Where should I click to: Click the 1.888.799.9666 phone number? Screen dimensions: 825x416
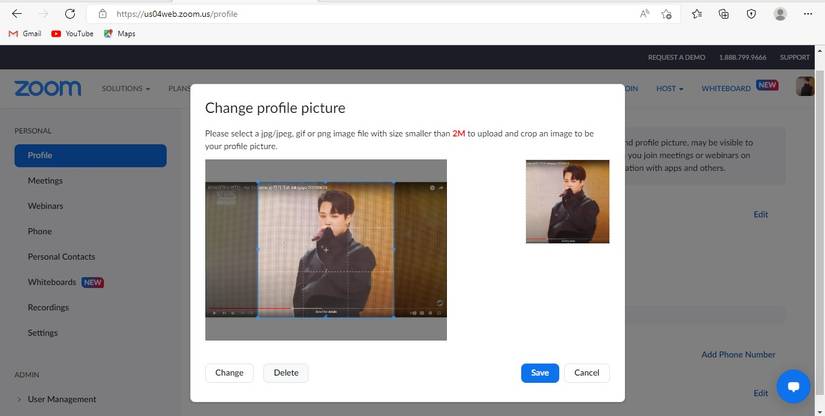tap(742, 57)
